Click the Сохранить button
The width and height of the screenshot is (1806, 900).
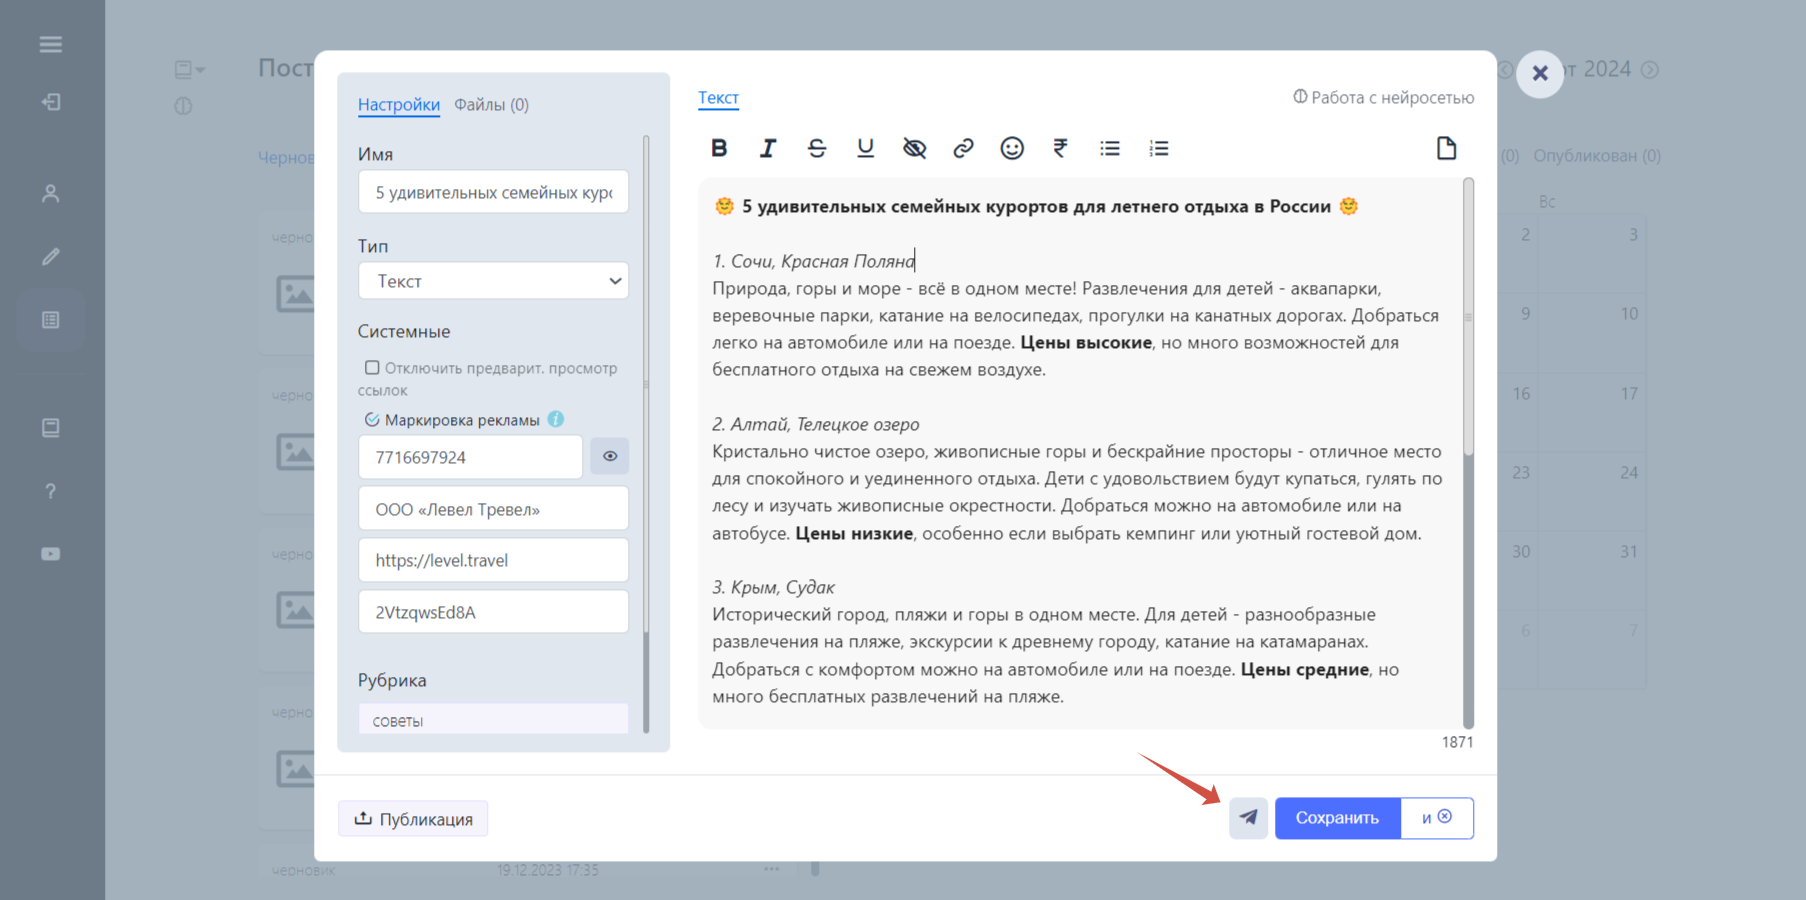1337,818
